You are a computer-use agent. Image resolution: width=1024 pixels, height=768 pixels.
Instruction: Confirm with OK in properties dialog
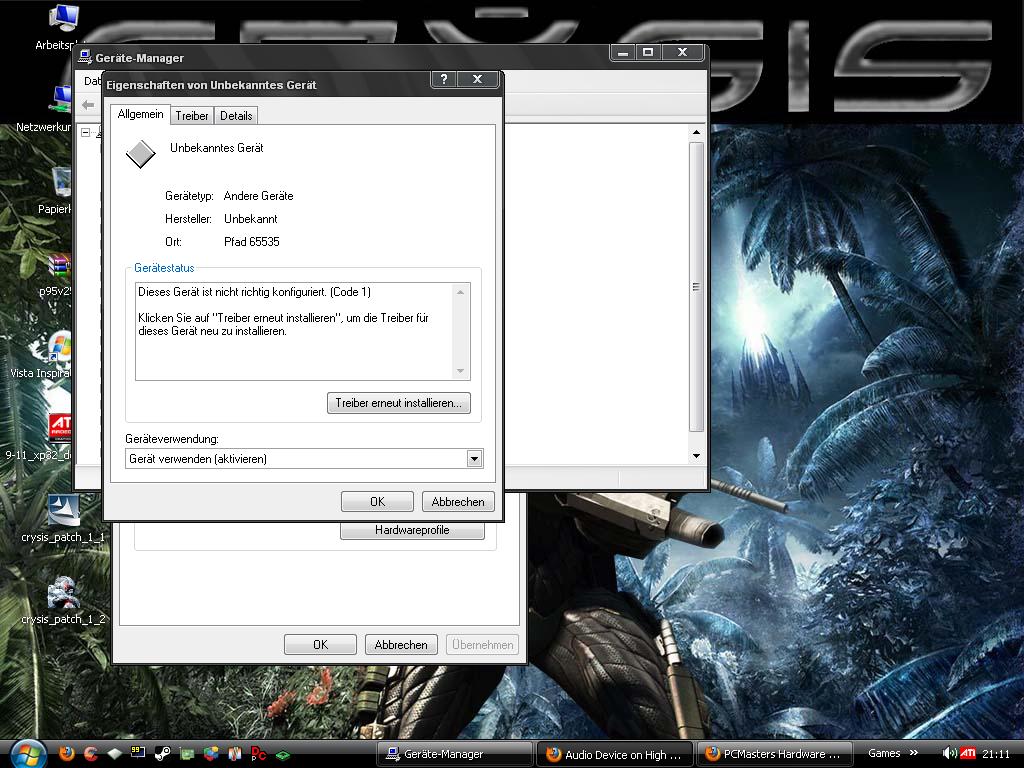click(x=377, y=502)
